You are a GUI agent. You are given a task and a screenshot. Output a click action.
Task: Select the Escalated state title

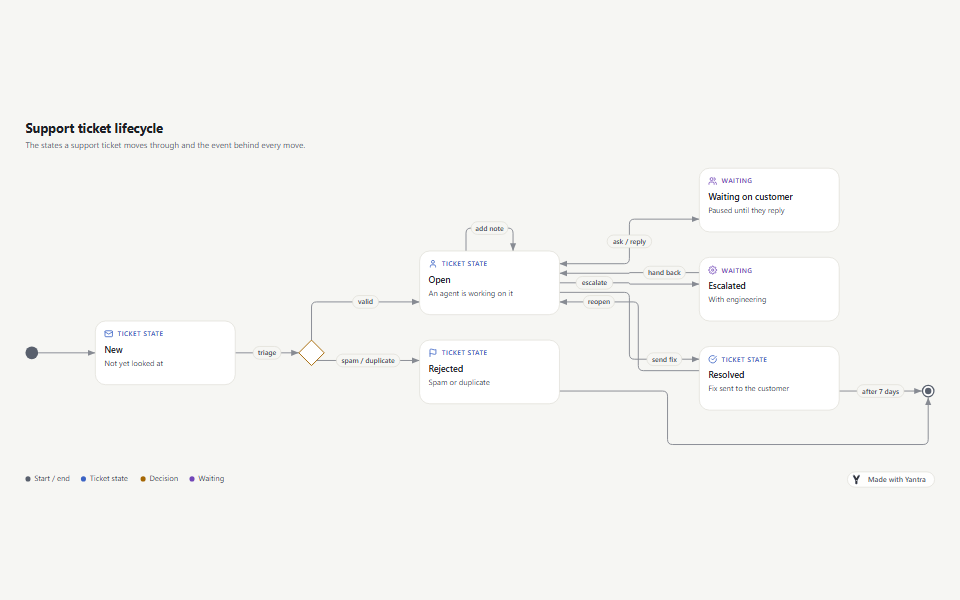[x=727, y=286]
